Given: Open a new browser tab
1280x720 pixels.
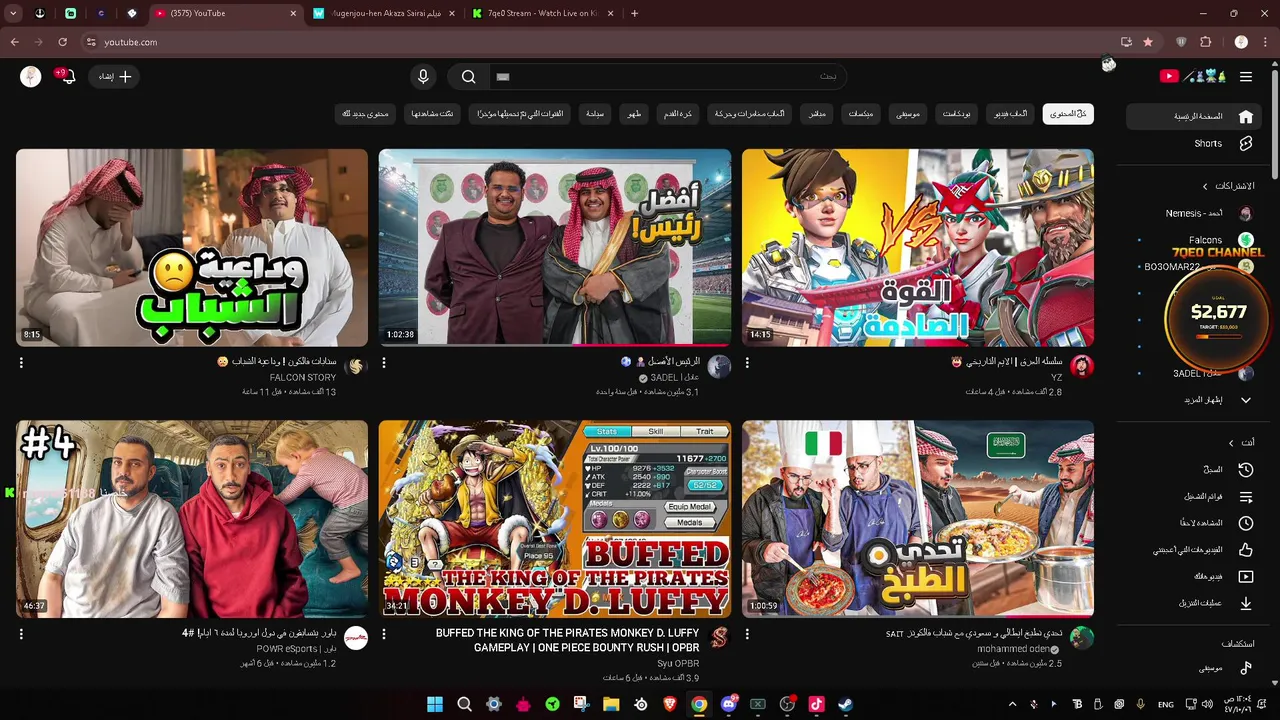Looking at the screenshot, I should click(x=634, y=13).
